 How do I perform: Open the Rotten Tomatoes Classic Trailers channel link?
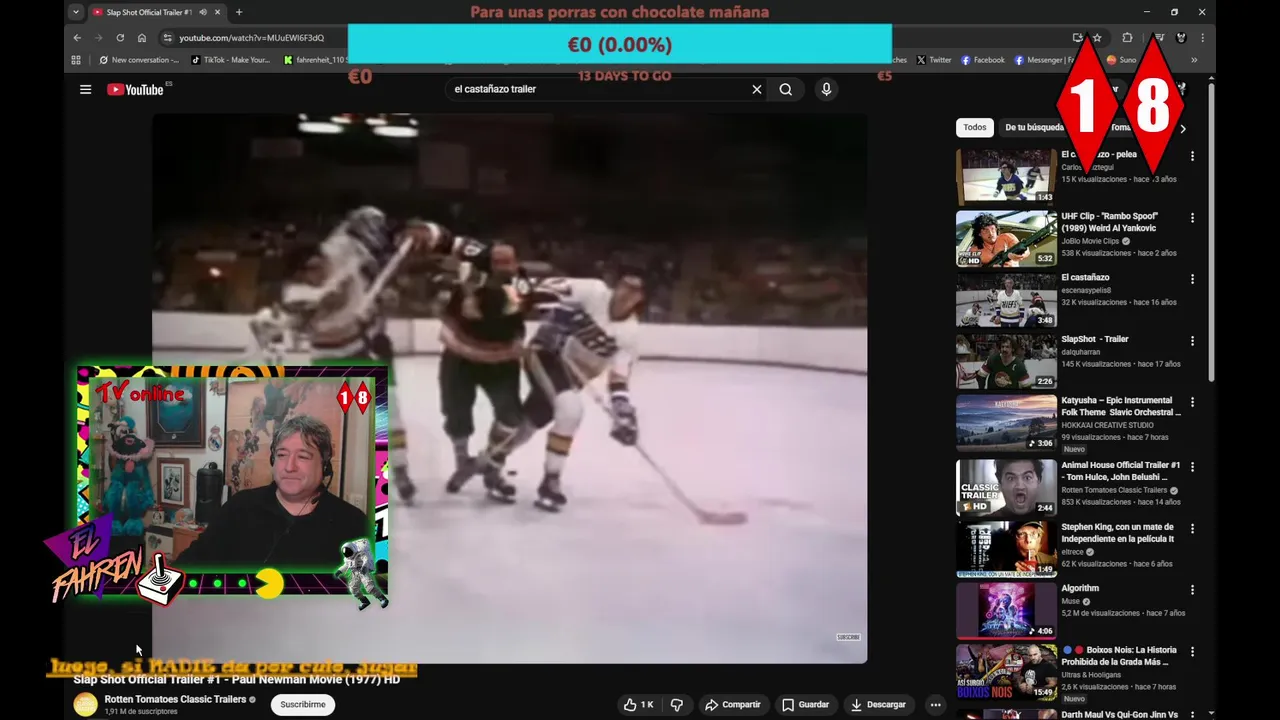175,699
